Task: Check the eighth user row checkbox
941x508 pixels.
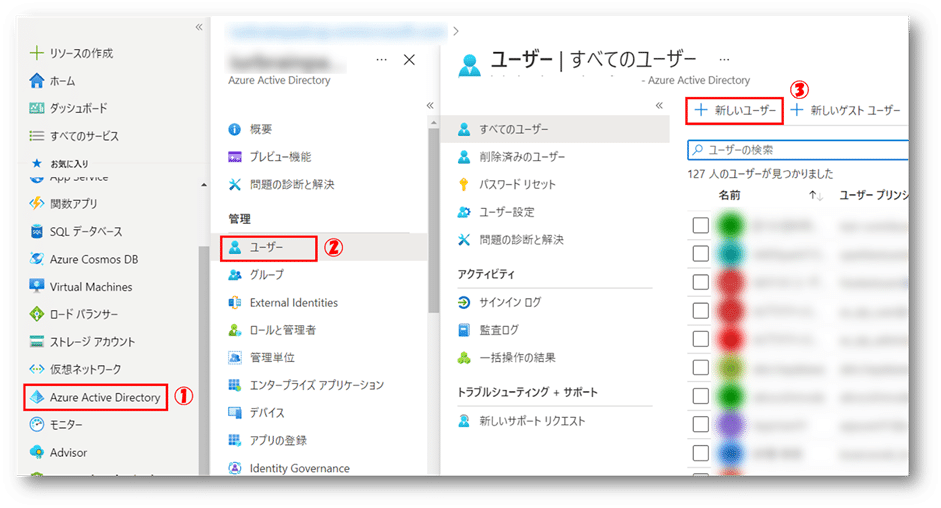Action: (x=700, y=424)
